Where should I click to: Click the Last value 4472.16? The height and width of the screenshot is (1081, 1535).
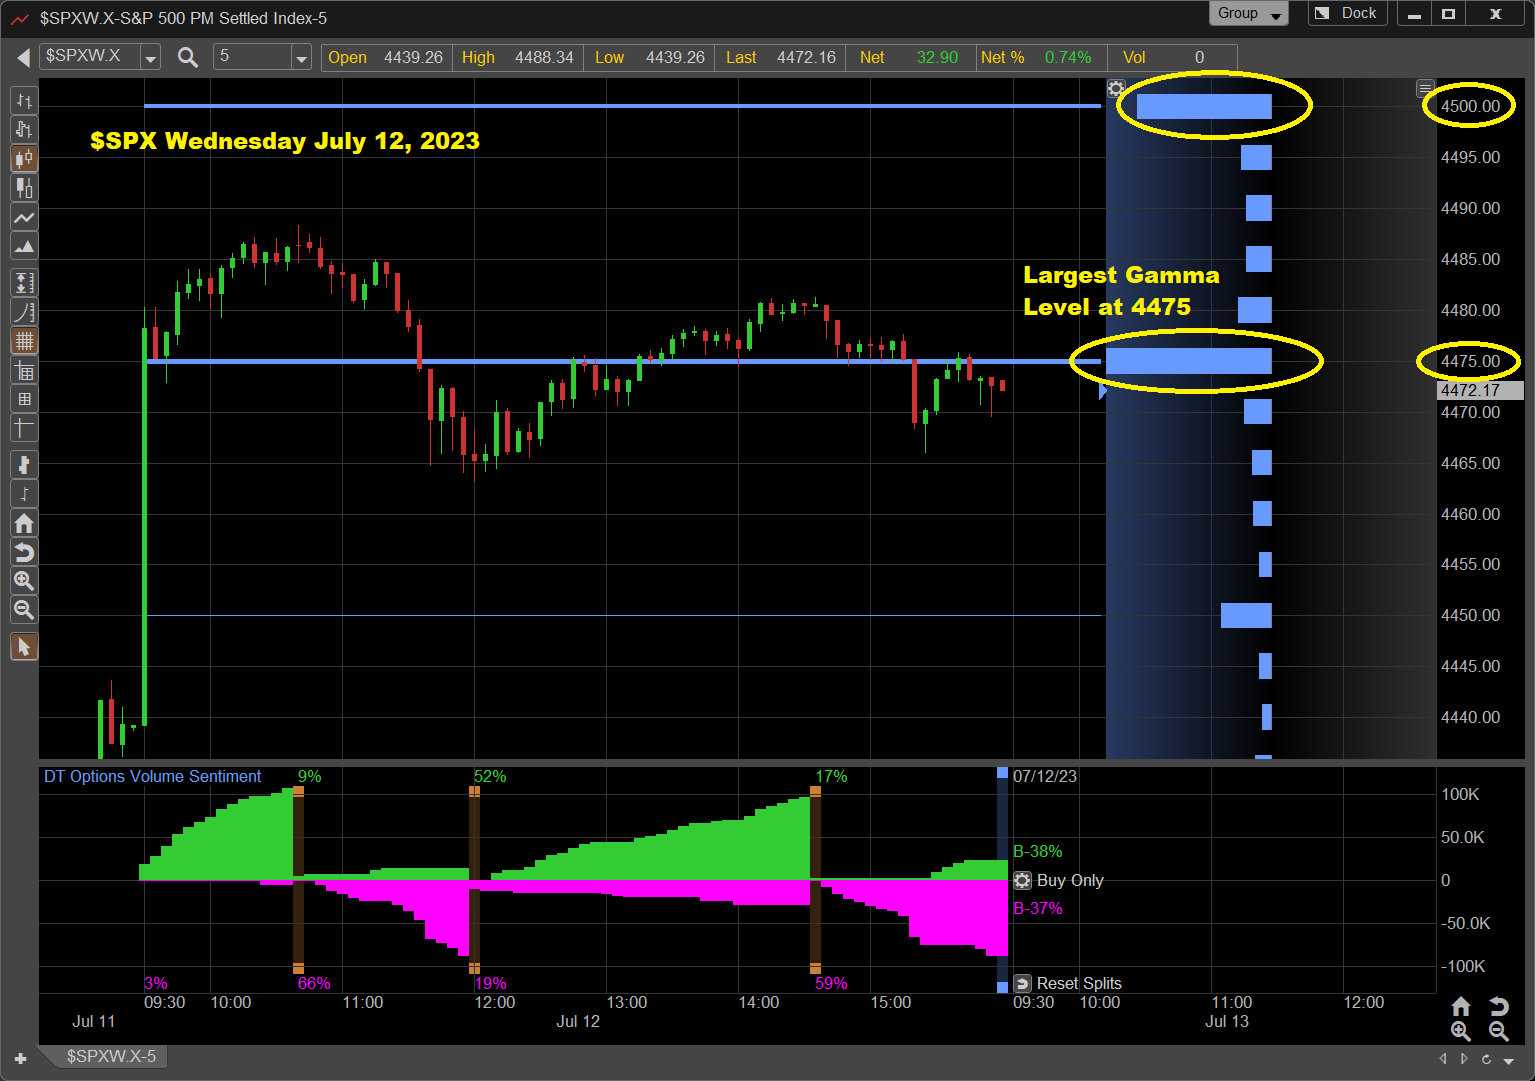tap(806, 57)
